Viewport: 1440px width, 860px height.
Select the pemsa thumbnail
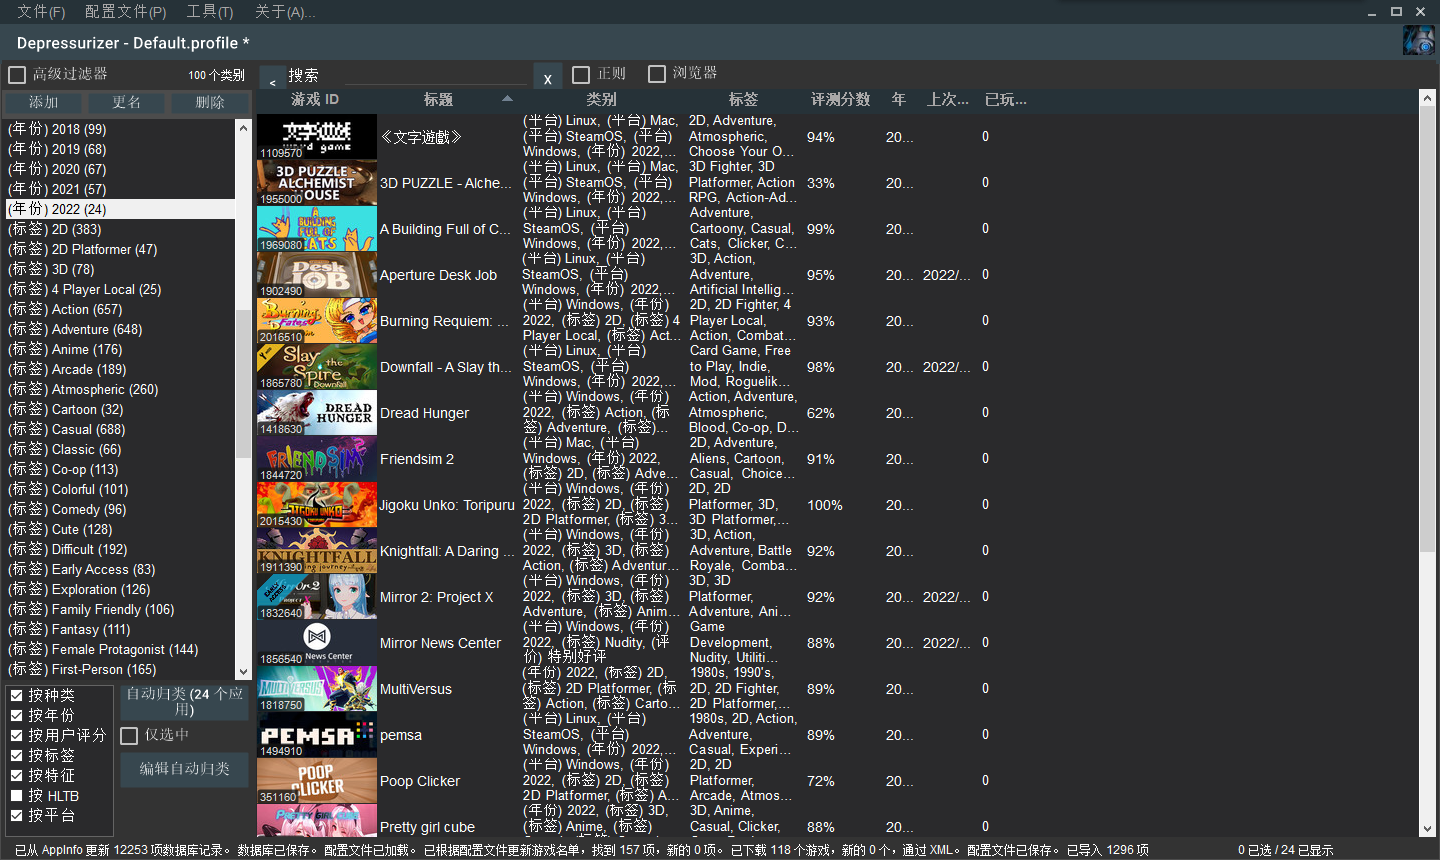(317, 735)
